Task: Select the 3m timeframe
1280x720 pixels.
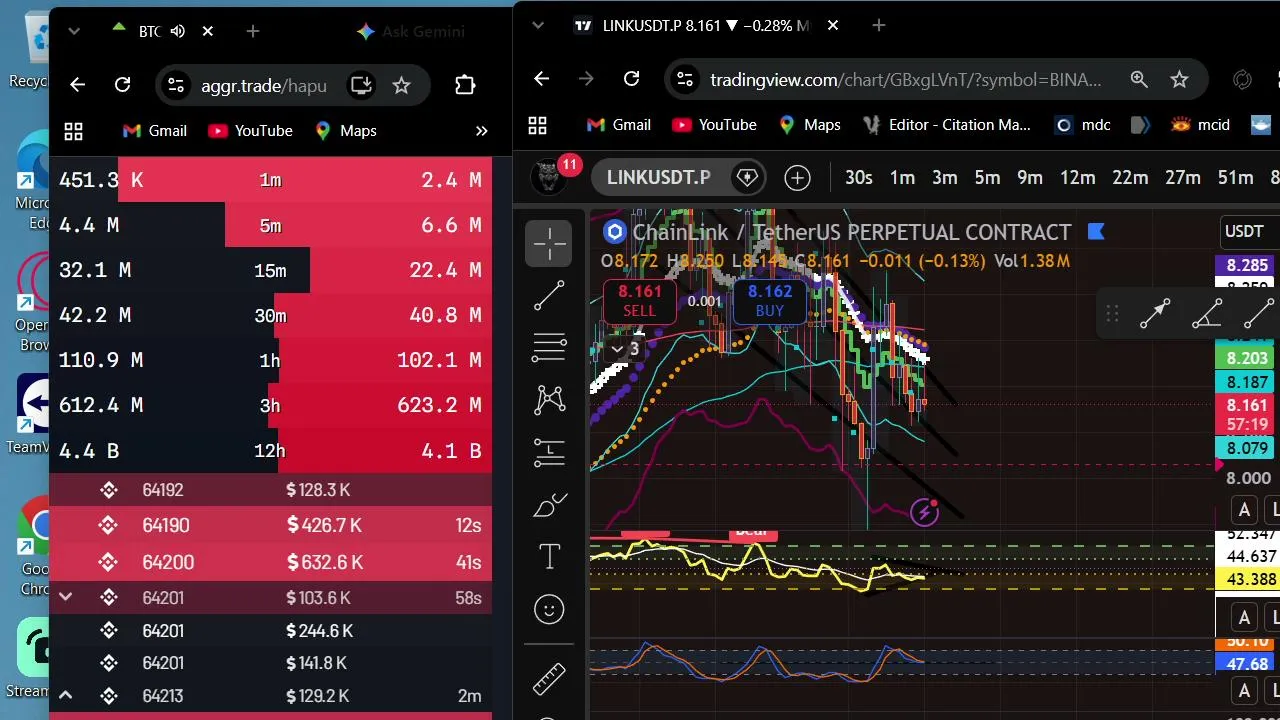Action: (x=945, y=178)
